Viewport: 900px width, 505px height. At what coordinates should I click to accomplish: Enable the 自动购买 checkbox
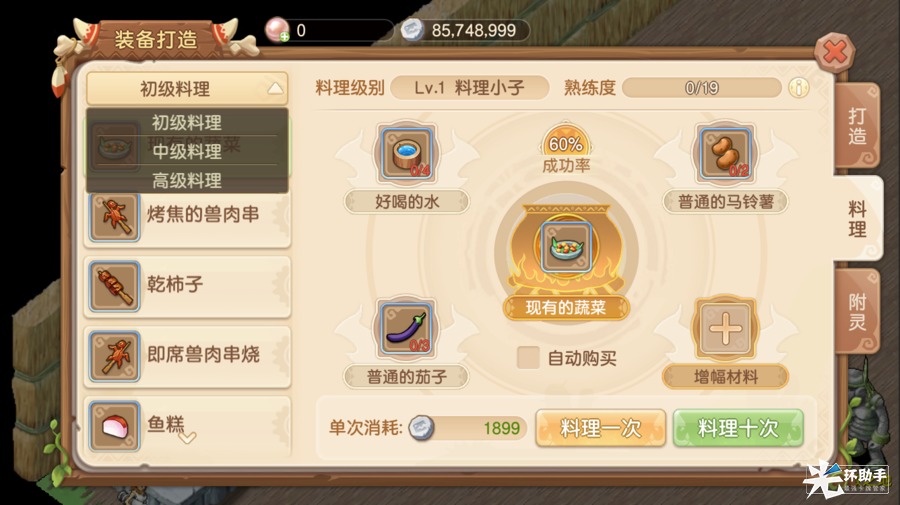point(528,358)
